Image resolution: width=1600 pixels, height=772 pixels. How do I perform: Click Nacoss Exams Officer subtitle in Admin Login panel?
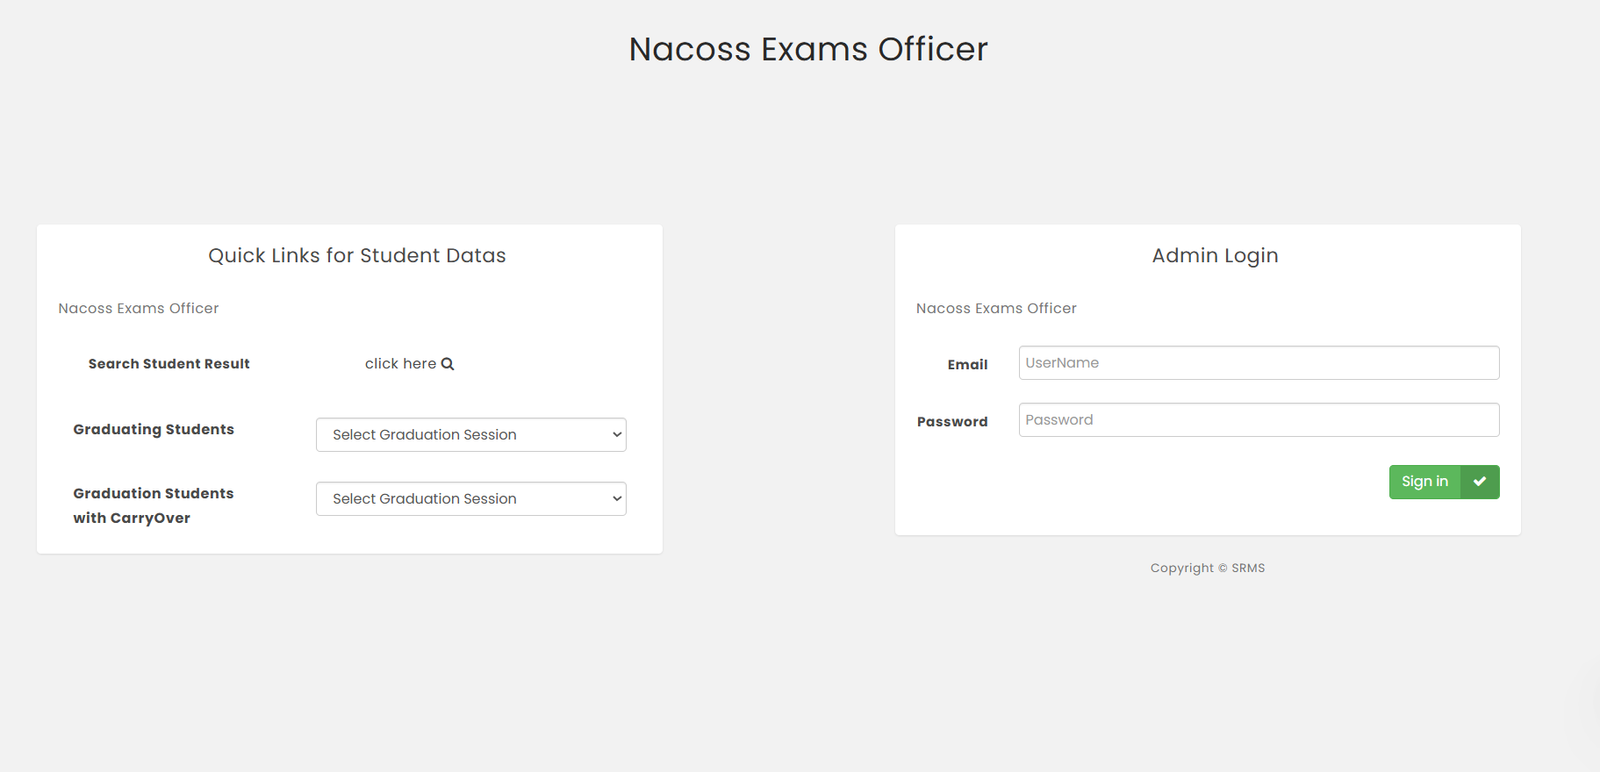996,308
